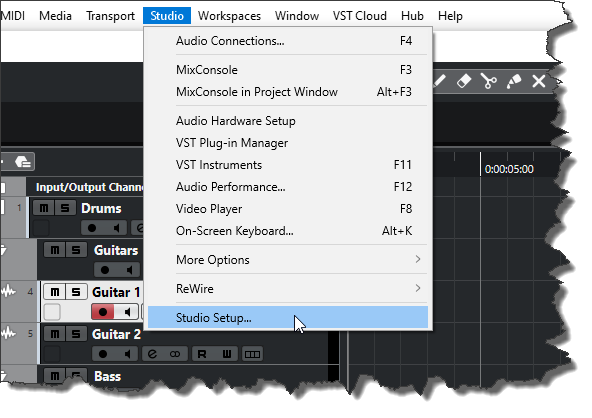This screenshot has width=592, height=418.
Task: Select the Glue tool
Action: [513, 81]
